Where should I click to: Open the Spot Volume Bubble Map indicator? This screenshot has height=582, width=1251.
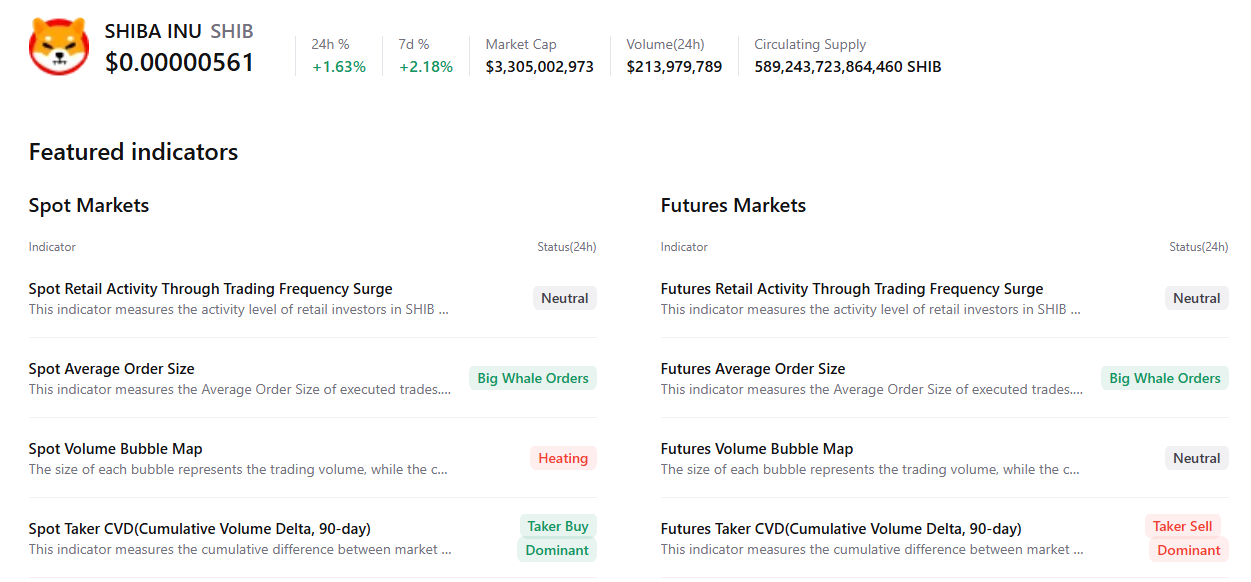click(x=116, y=449)
